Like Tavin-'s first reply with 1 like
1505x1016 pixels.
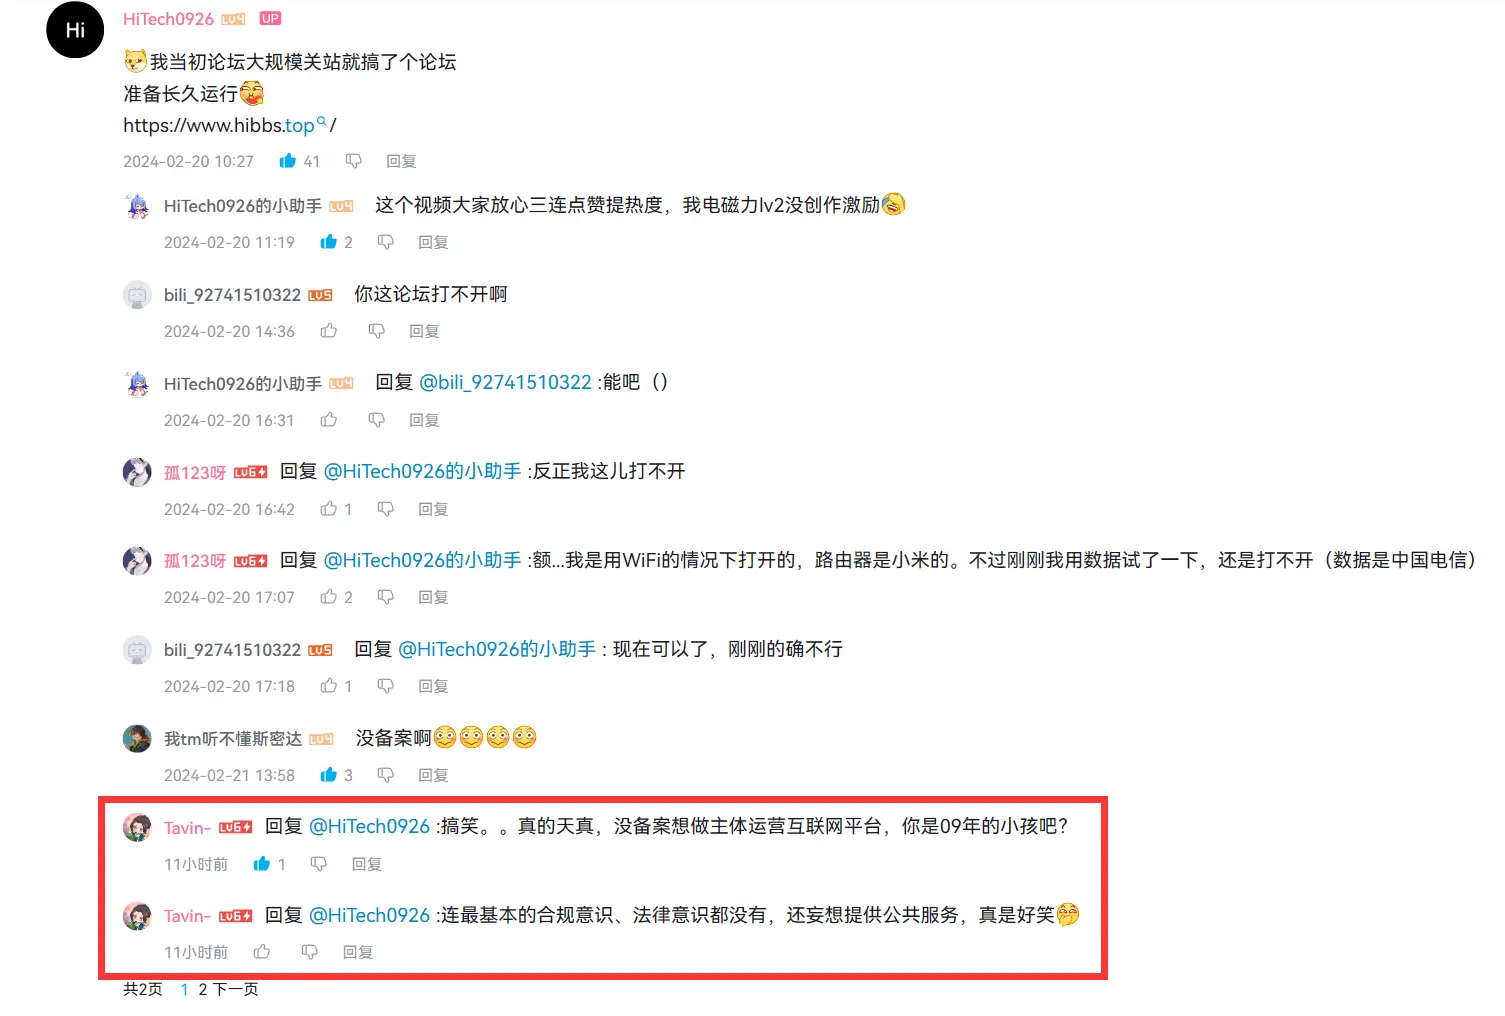262,864
